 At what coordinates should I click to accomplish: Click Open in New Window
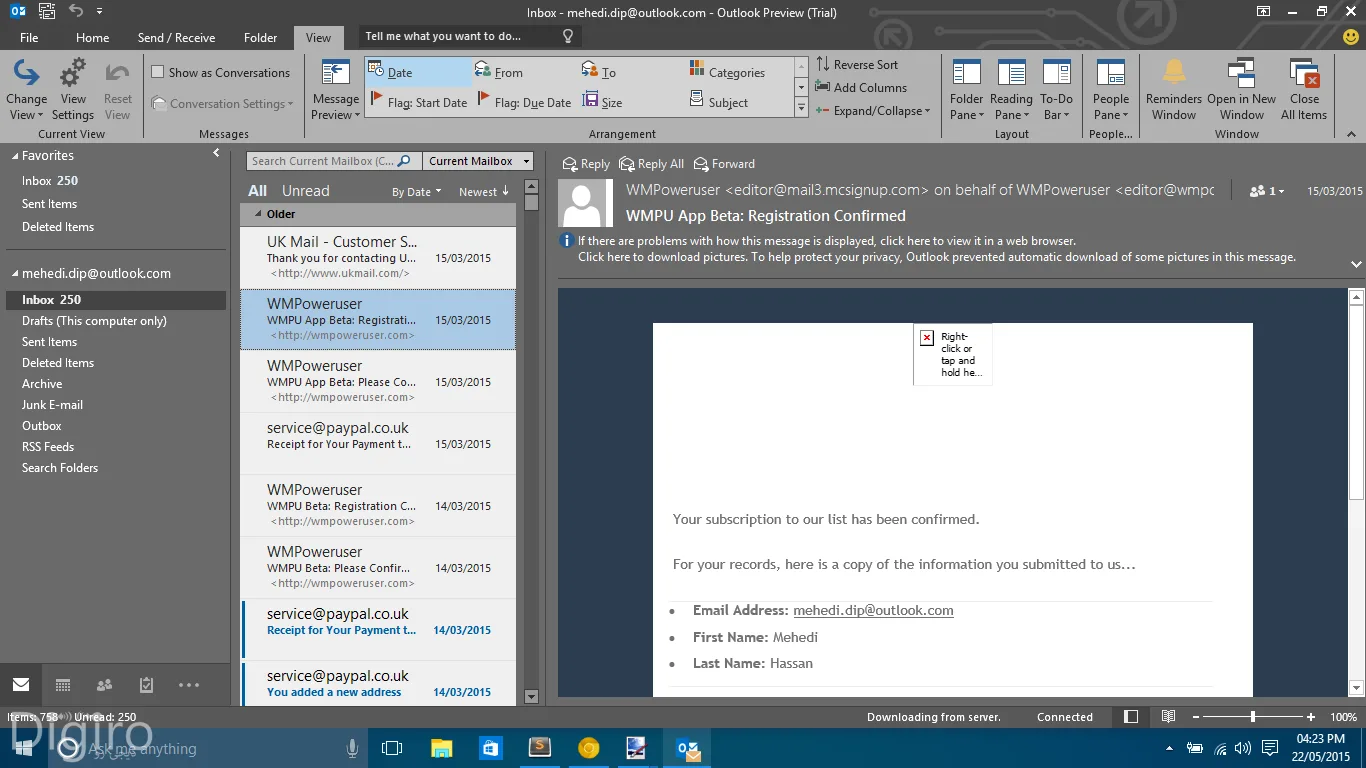click(x=1241, y=90)
